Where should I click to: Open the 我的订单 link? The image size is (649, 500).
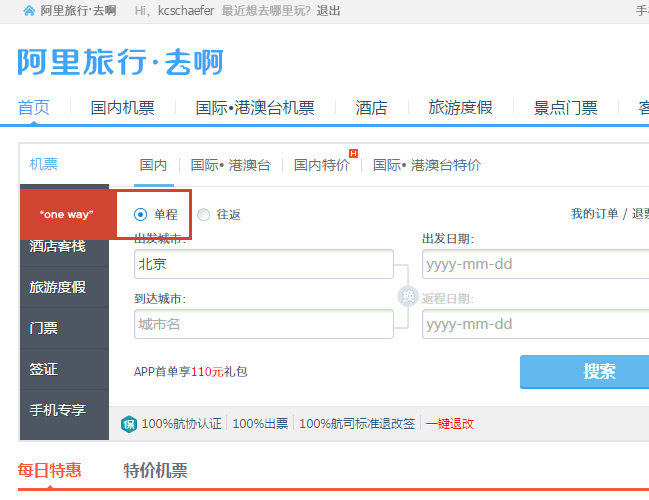594,214
